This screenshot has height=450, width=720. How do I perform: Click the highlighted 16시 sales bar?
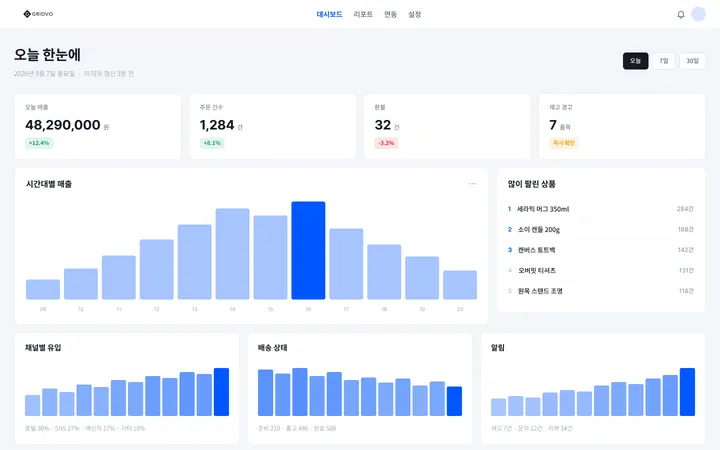[x=308, y=250]
